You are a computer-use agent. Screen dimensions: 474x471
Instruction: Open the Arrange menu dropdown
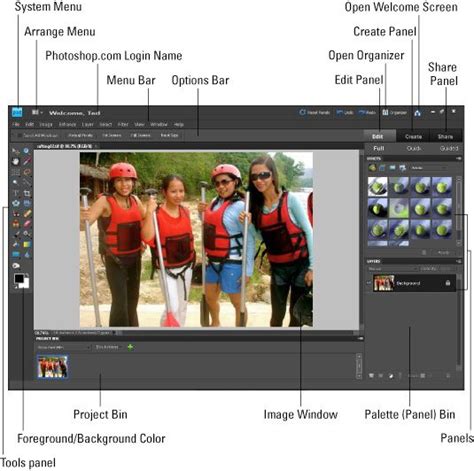37,112
